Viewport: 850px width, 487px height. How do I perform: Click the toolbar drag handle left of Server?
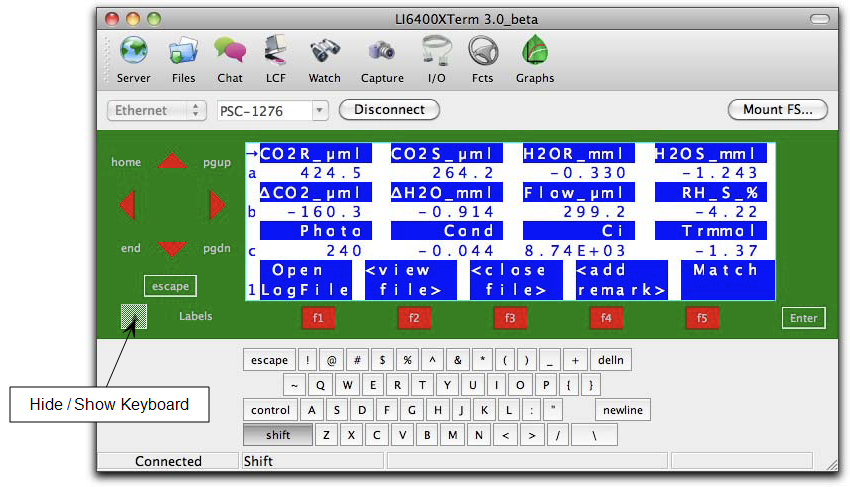point(107,60)
